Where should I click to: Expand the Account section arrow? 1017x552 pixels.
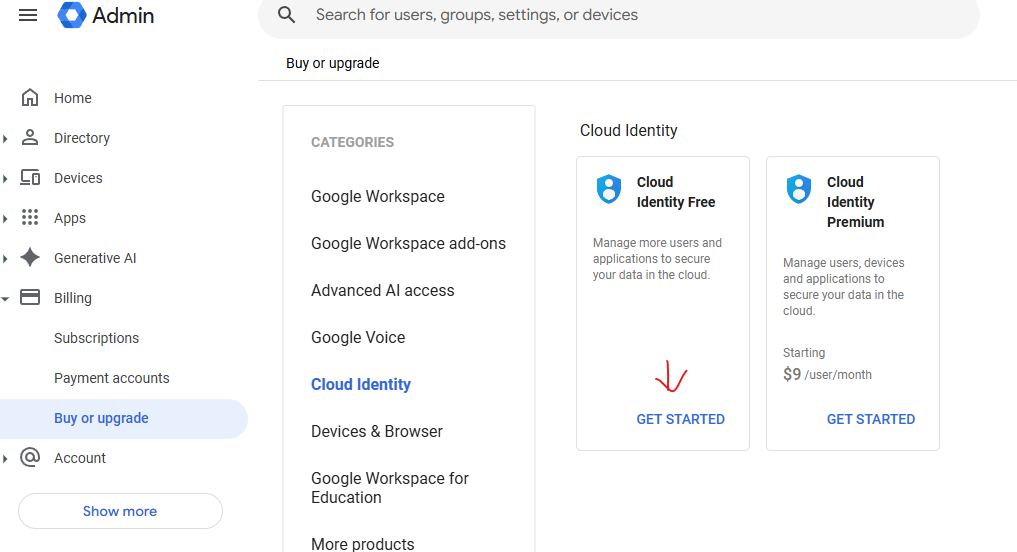click(6, 458)
